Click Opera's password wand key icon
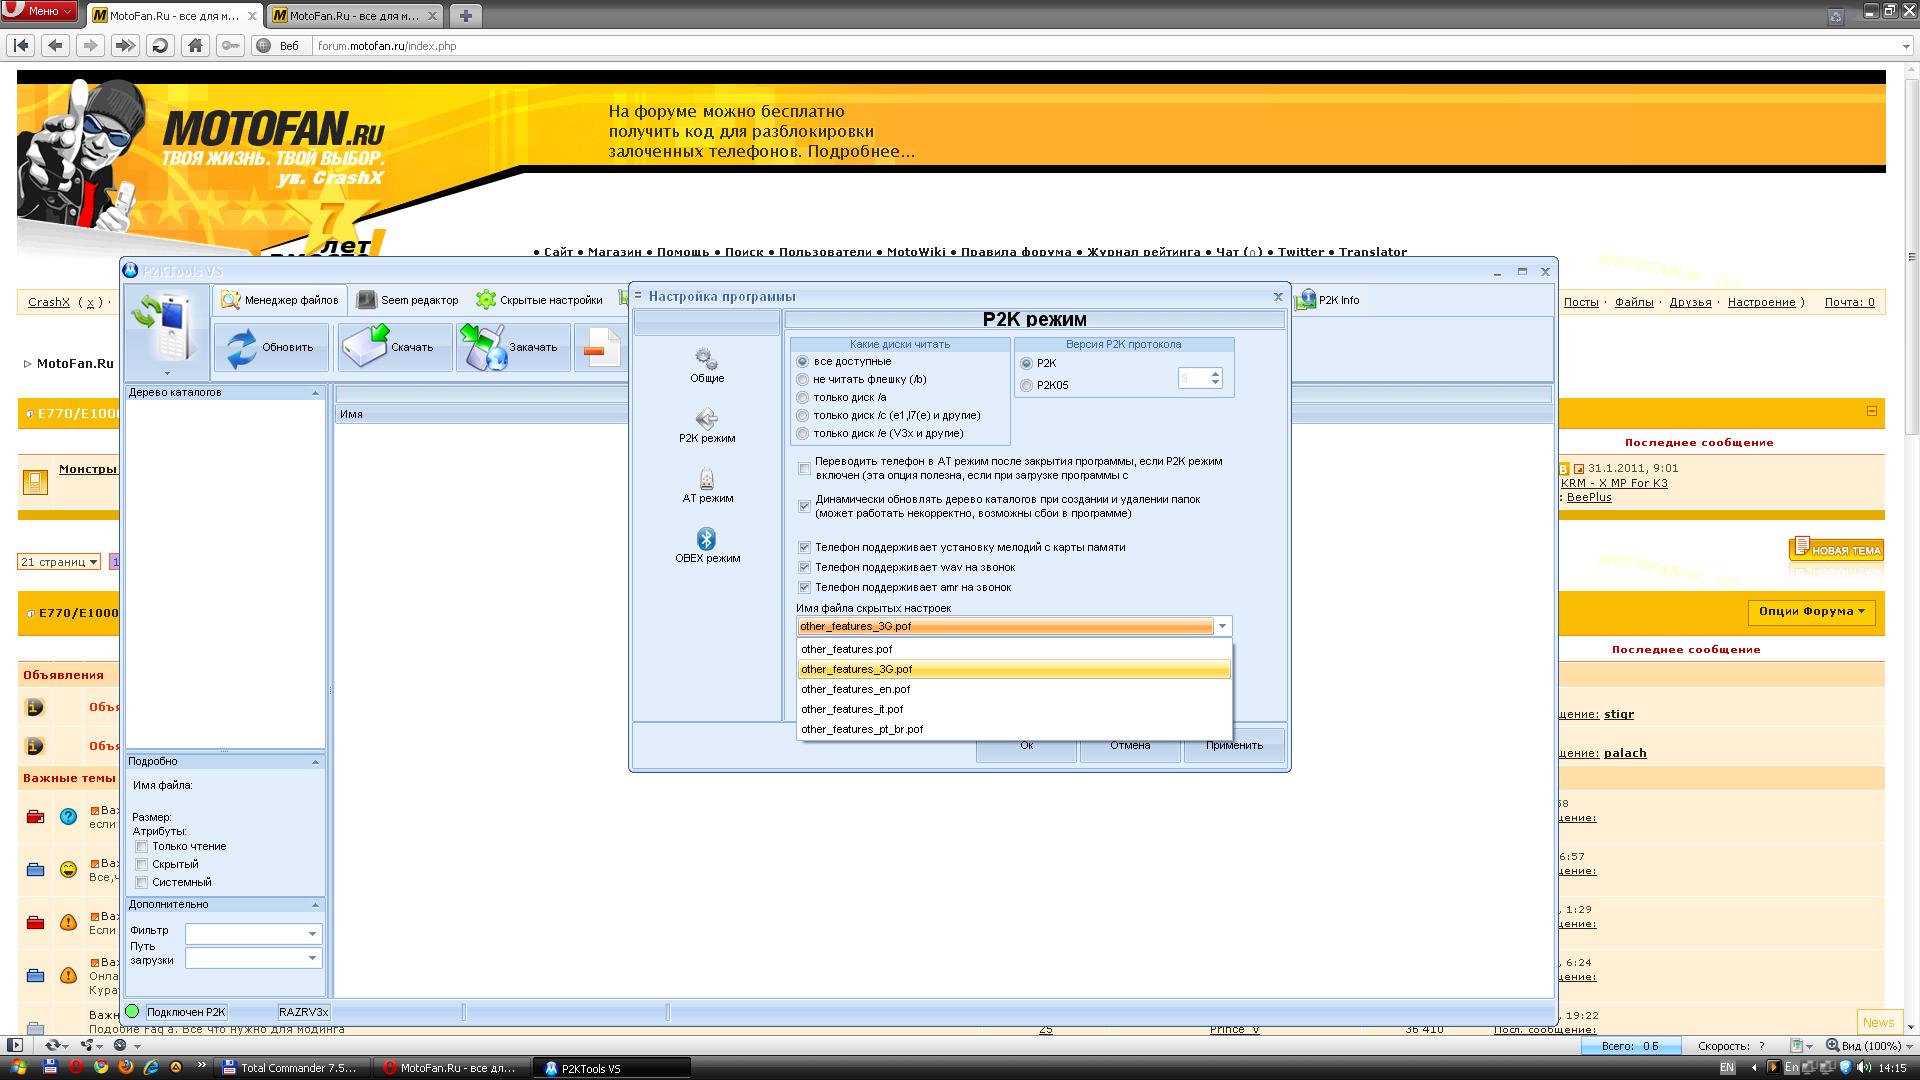Screen dimensions: 1920x1080 click(x=230, y=45)
